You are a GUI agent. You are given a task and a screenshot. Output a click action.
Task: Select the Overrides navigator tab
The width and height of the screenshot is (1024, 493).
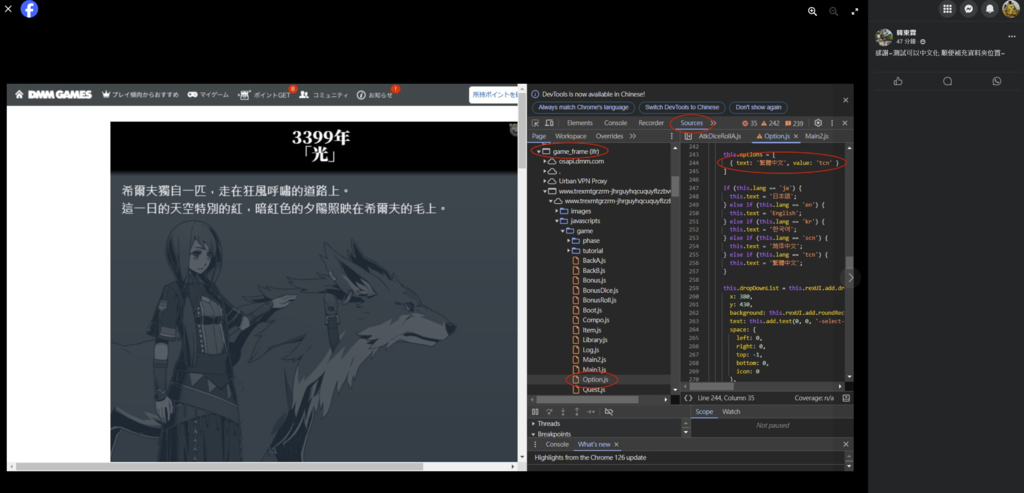pos(609,136)
